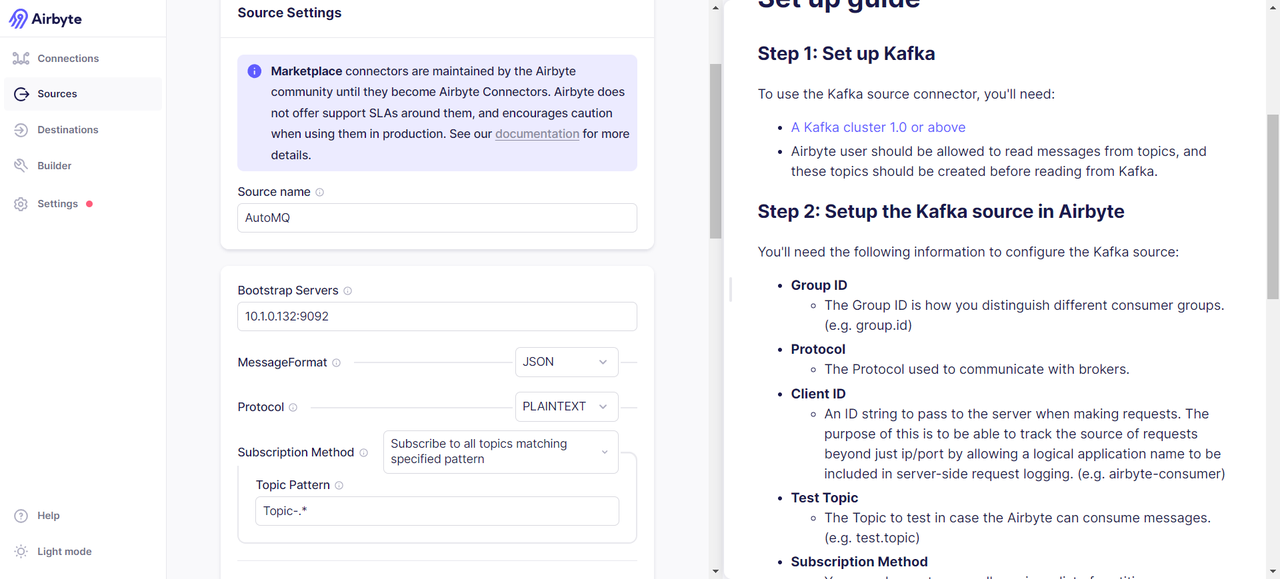Image resolution: width=1280 pixels, height=579 pixels.
Task: Click the Subscription Method info icon
Action: pyautogui.click(x=363, y=453)
